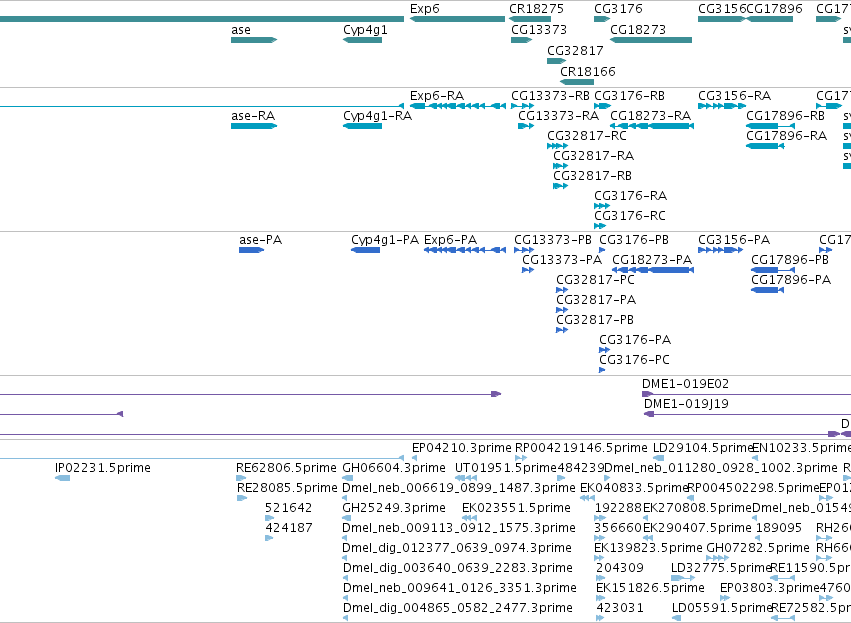Select the CG17896-PA protein label
Screen dimensions: 851x623
point(791,280)
